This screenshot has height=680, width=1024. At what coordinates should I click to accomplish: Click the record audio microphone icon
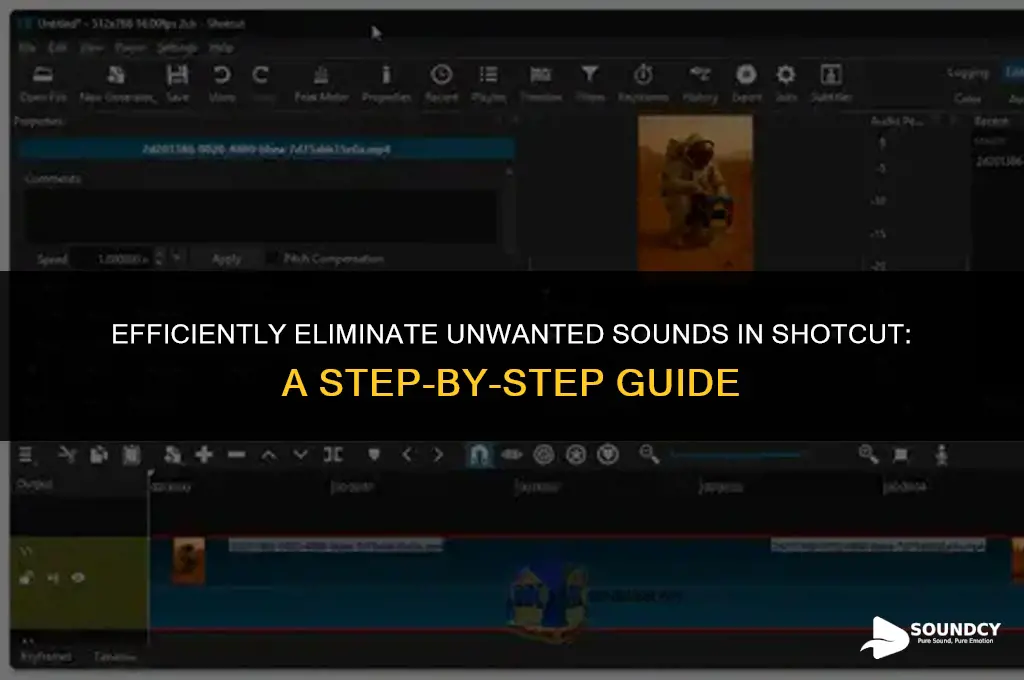941,455
